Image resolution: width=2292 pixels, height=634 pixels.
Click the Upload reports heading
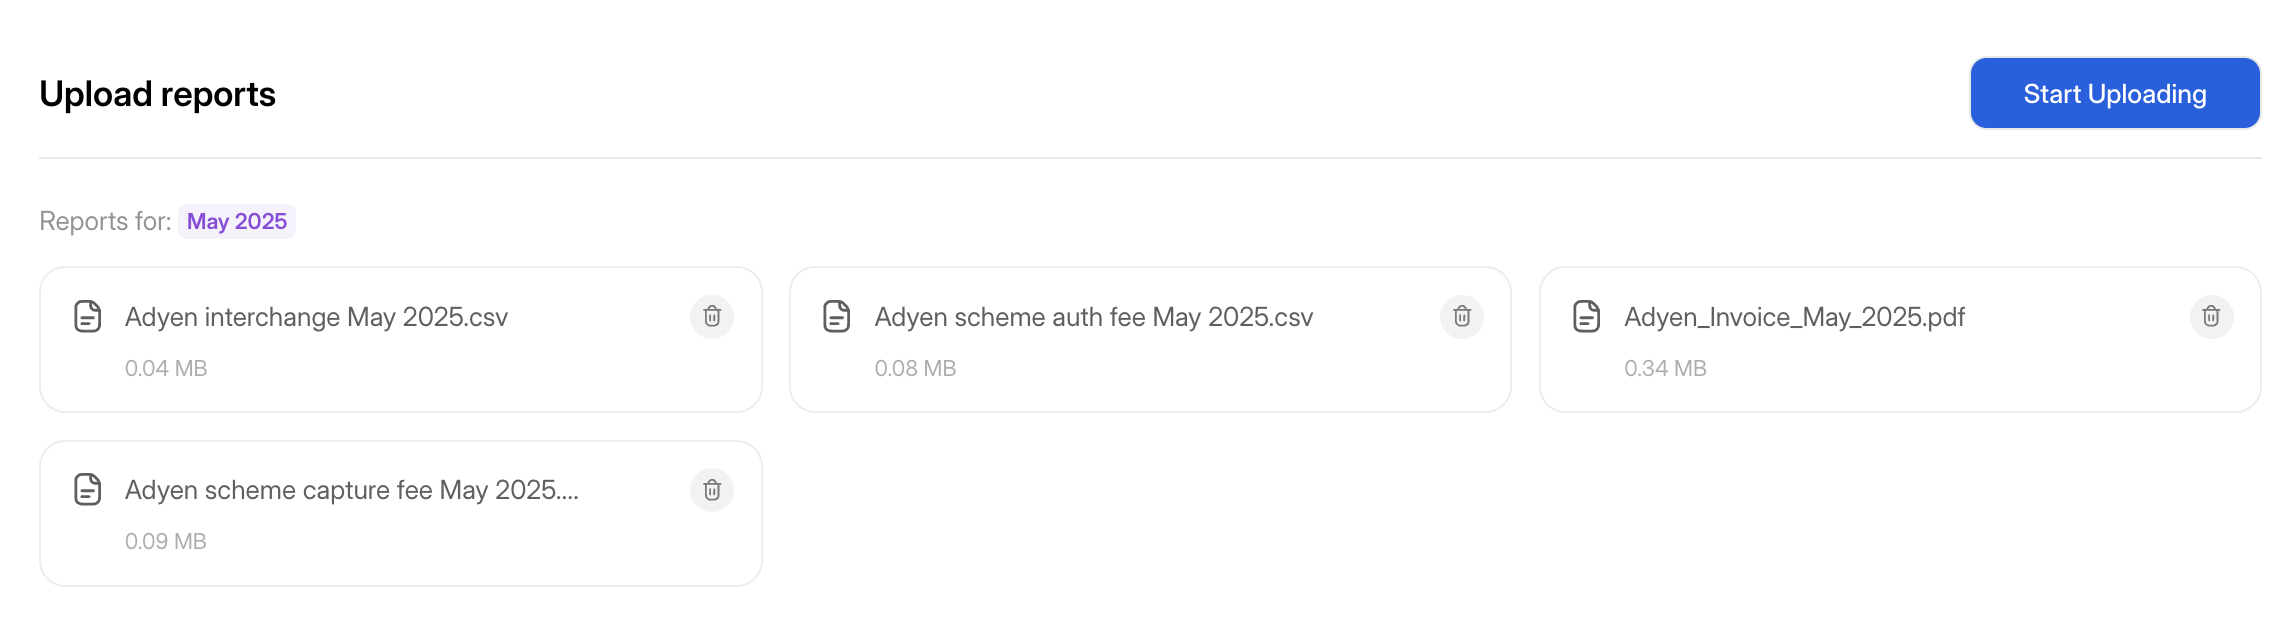pyautogui.click(x=157, y=94)
